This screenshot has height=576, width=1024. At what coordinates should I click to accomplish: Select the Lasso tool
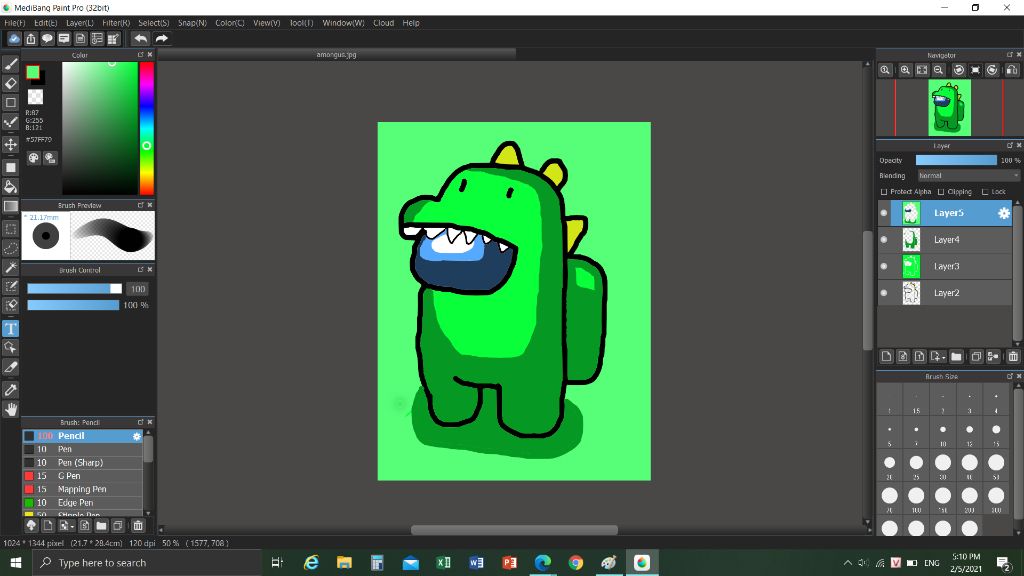point(10,248)
